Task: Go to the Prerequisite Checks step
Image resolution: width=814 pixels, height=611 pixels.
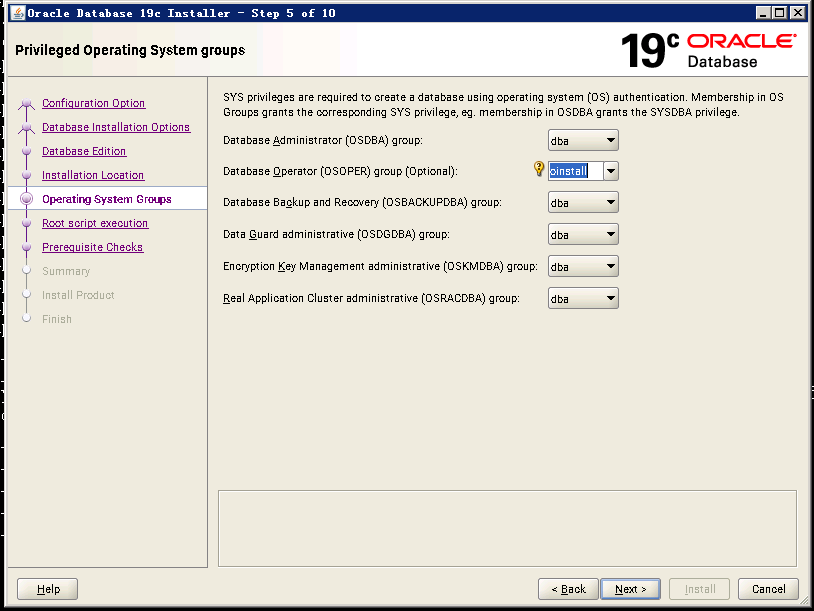Action: 92,247
